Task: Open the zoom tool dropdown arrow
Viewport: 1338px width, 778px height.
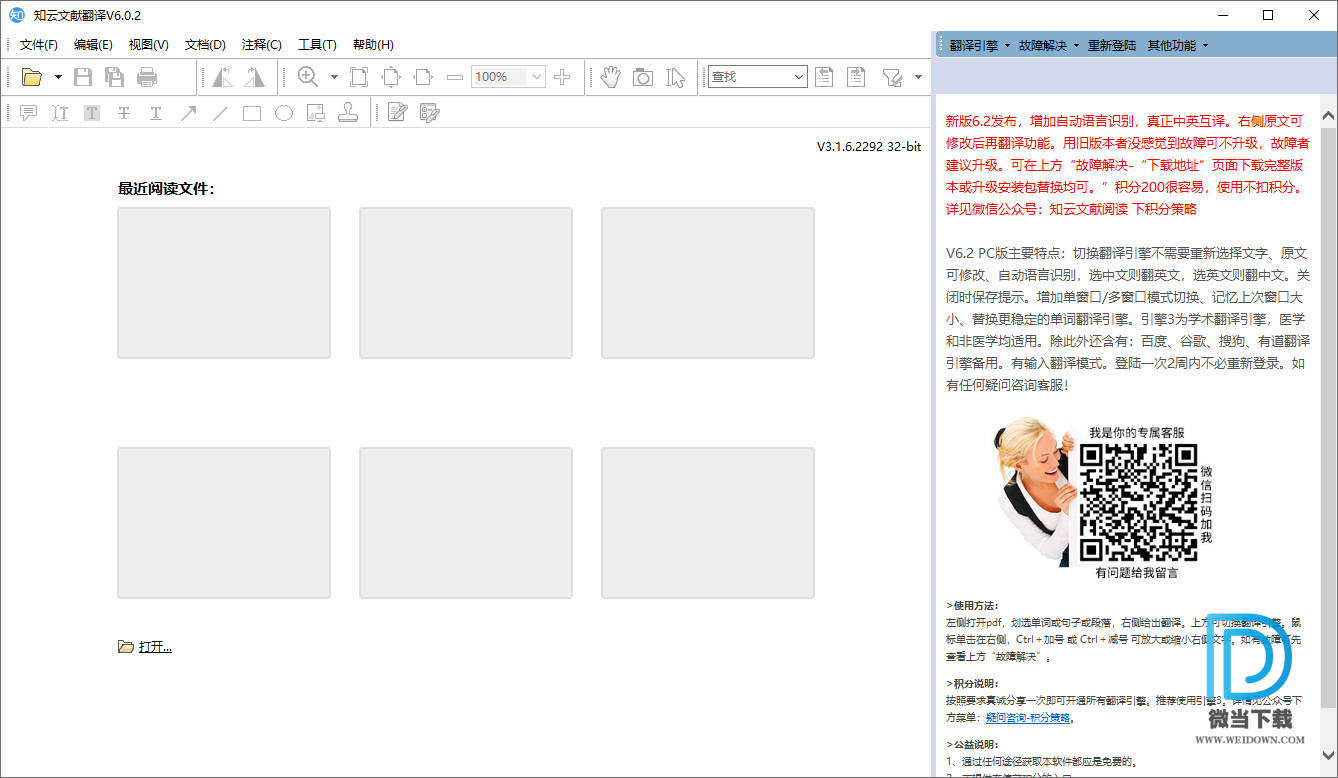Action: 334,77
